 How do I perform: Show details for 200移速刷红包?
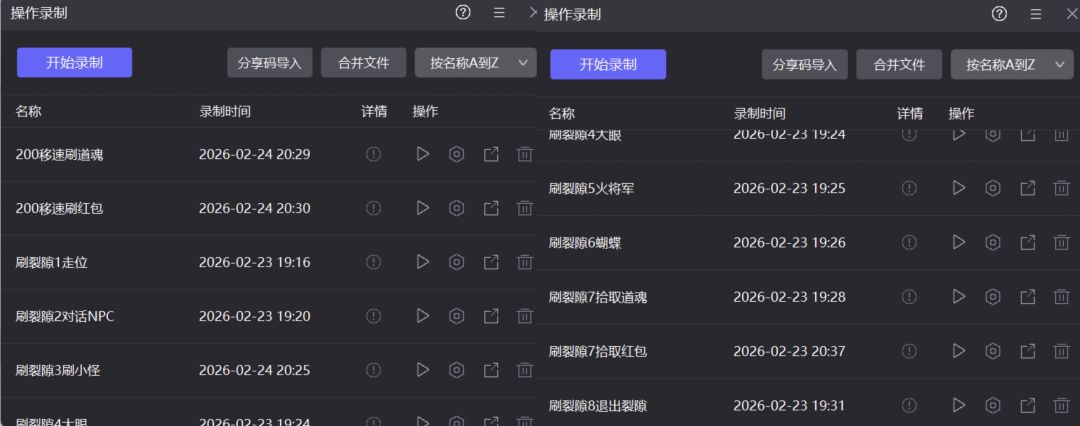(373, 207)
